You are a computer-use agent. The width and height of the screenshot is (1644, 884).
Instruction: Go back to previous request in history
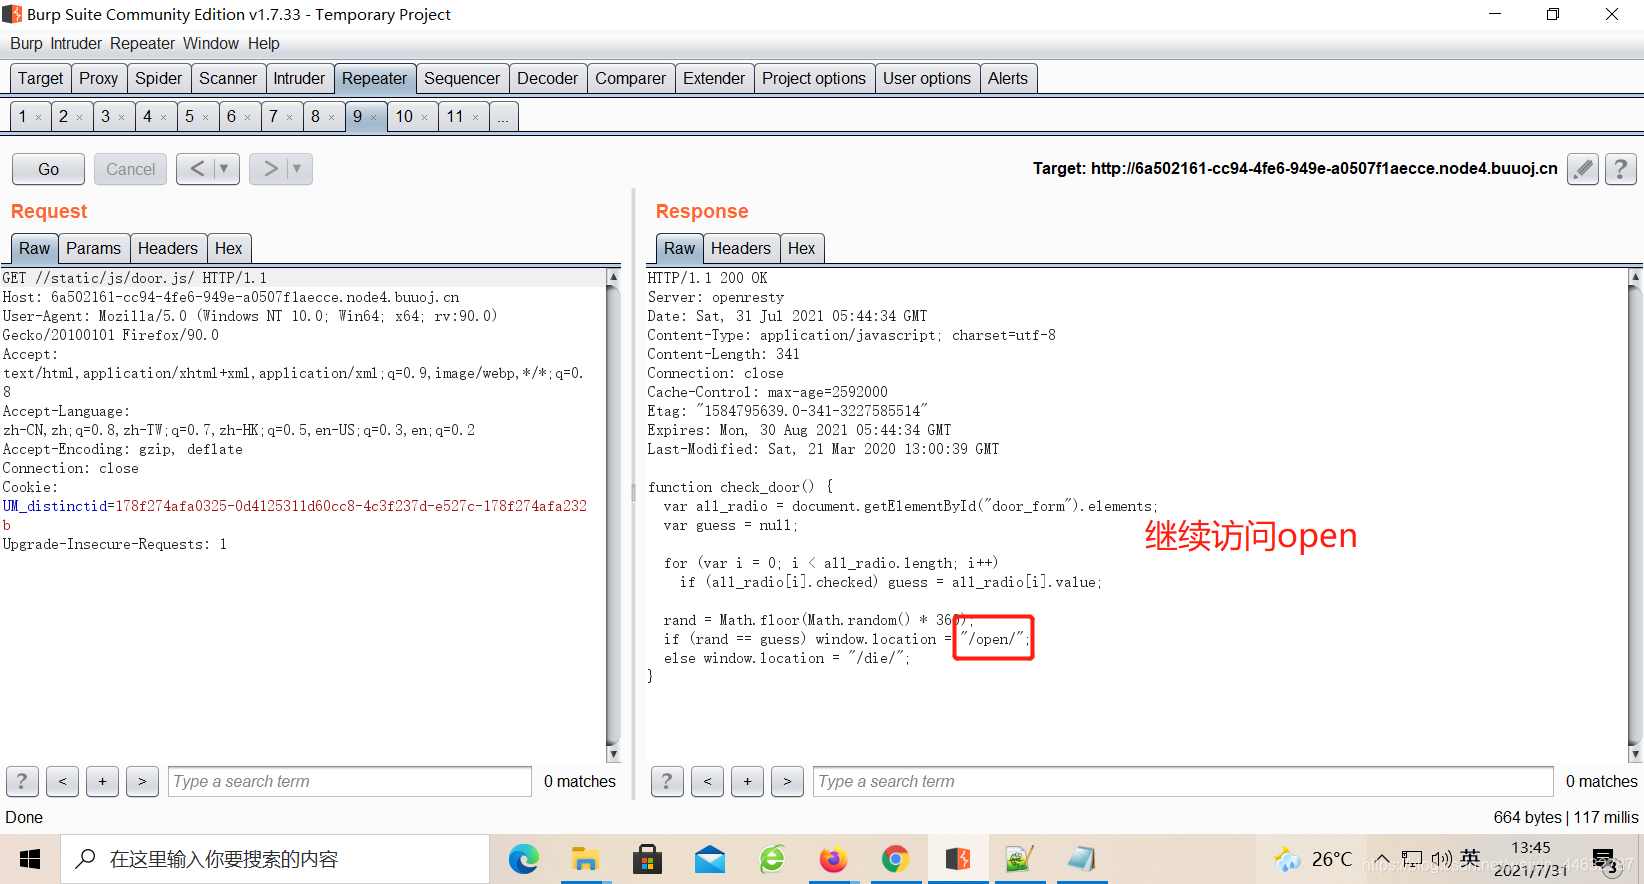pyautogui.click(x=197, y=169)
